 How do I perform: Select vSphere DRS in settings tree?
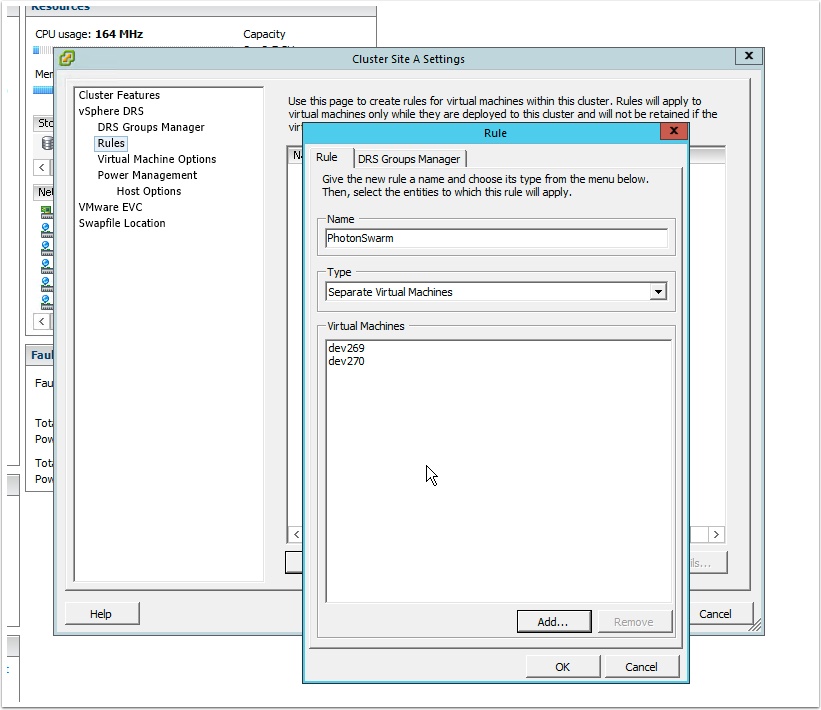click(111, 111)
